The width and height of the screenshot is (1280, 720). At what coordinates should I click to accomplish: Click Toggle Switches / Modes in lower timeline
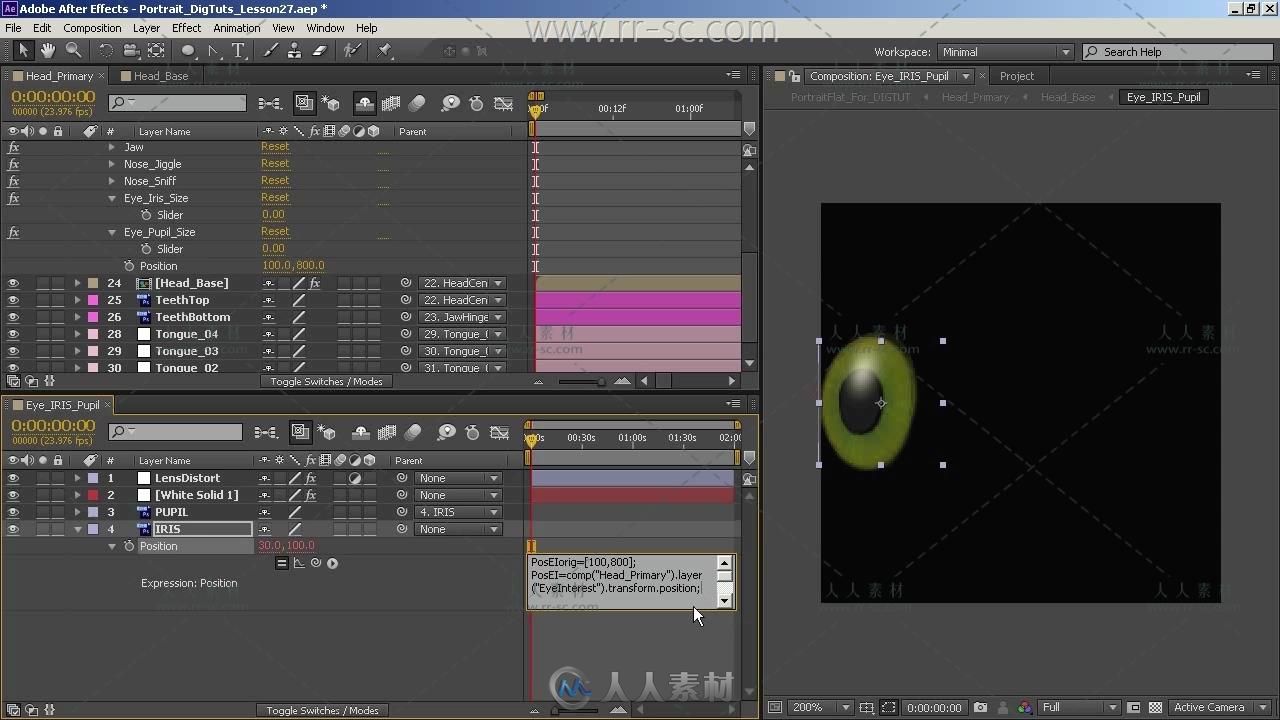coord(322,710)
